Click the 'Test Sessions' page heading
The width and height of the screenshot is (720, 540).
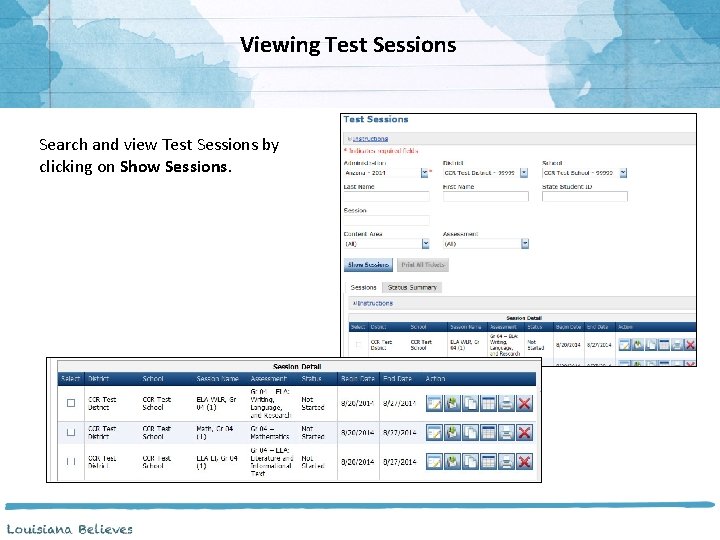click(376, 119)
